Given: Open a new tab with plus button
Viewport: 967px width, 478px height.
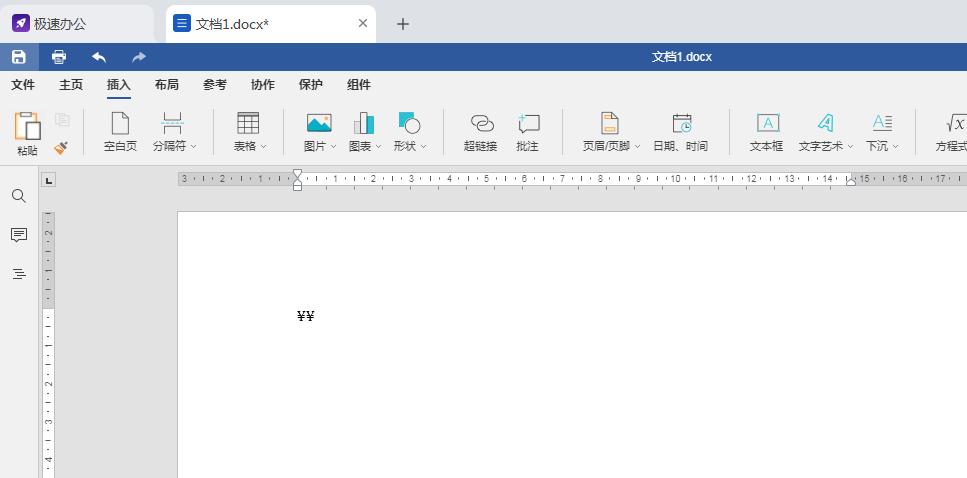Looking at the screenshot, I should [x=403, y=24].
